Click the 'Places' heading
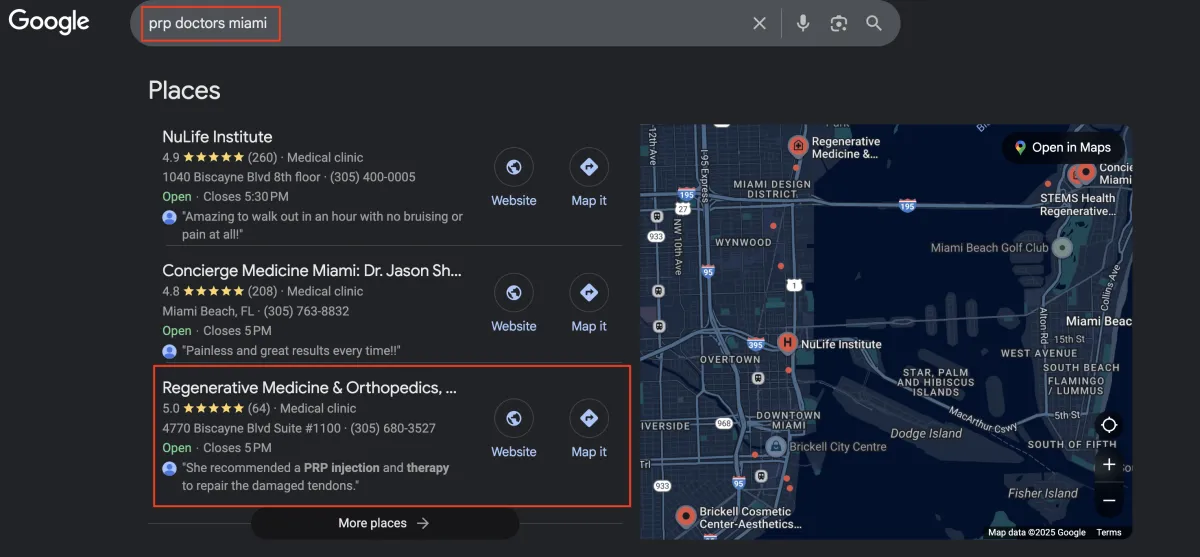 coord(184,90)
